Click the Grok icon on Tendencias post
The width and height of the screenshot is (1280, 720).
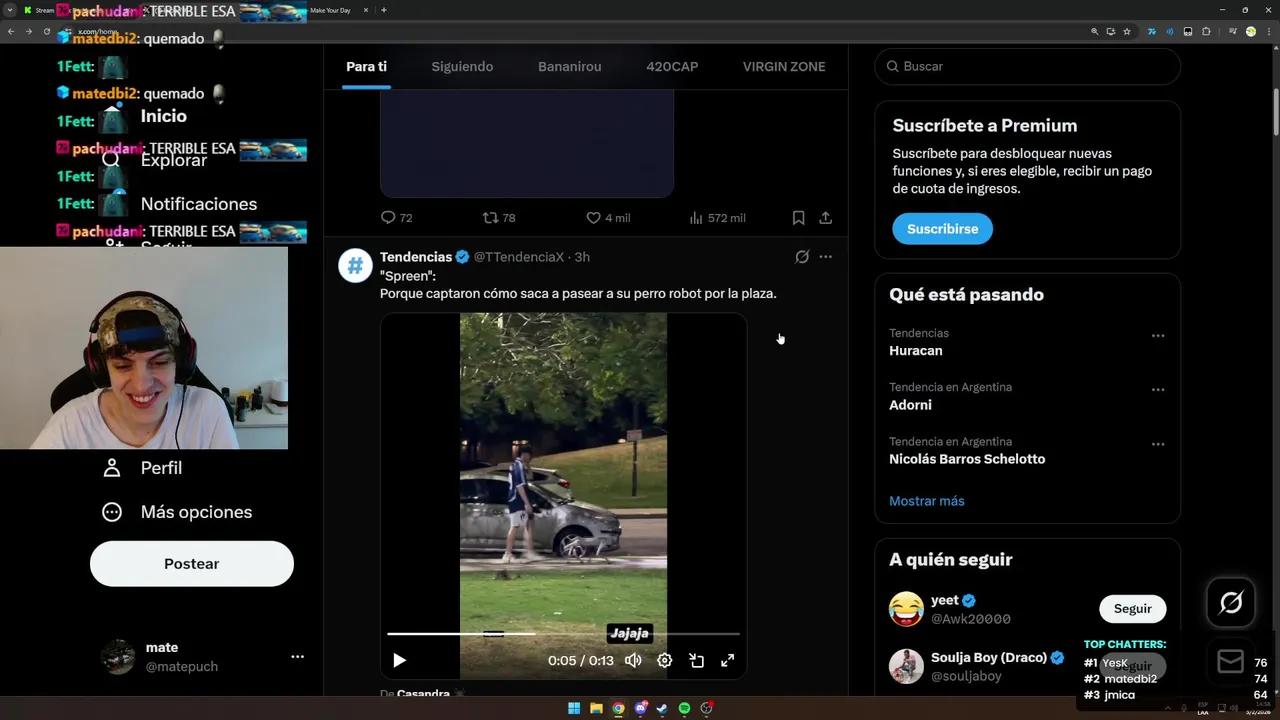click(802, 257)
